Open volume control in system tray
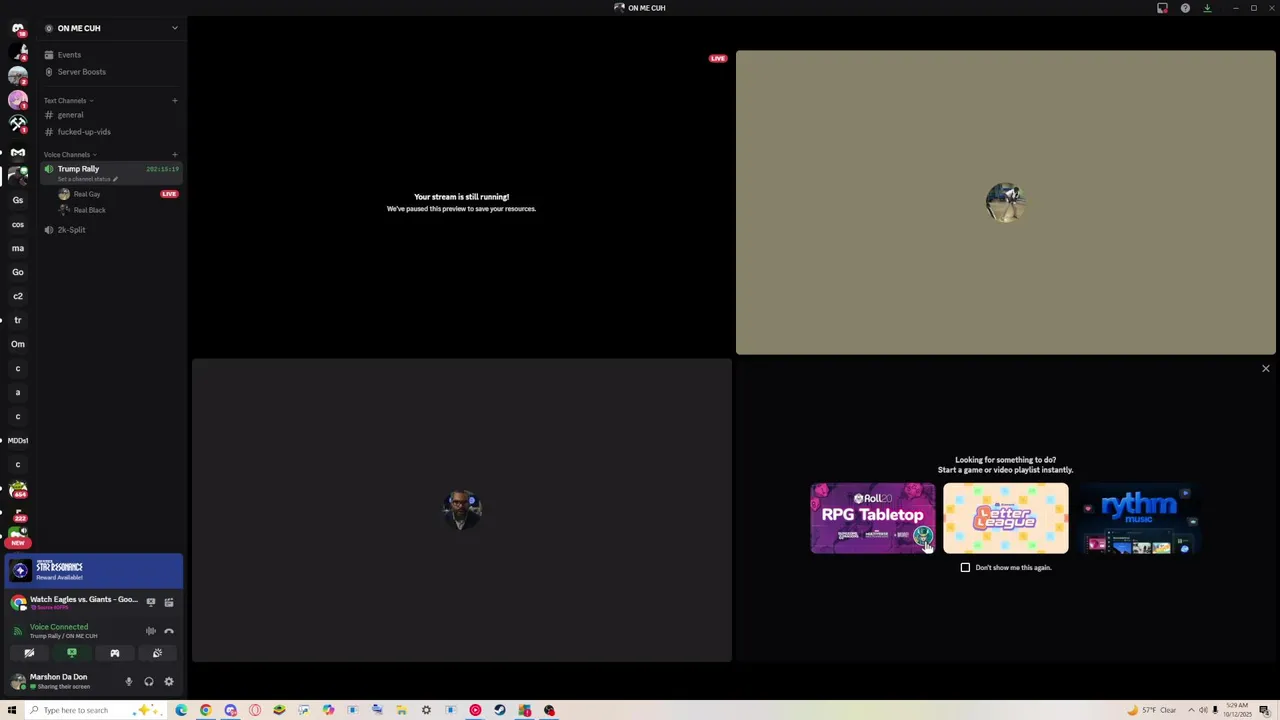The width and height of the screenshot is (1280, 720). pos(1203,710)
